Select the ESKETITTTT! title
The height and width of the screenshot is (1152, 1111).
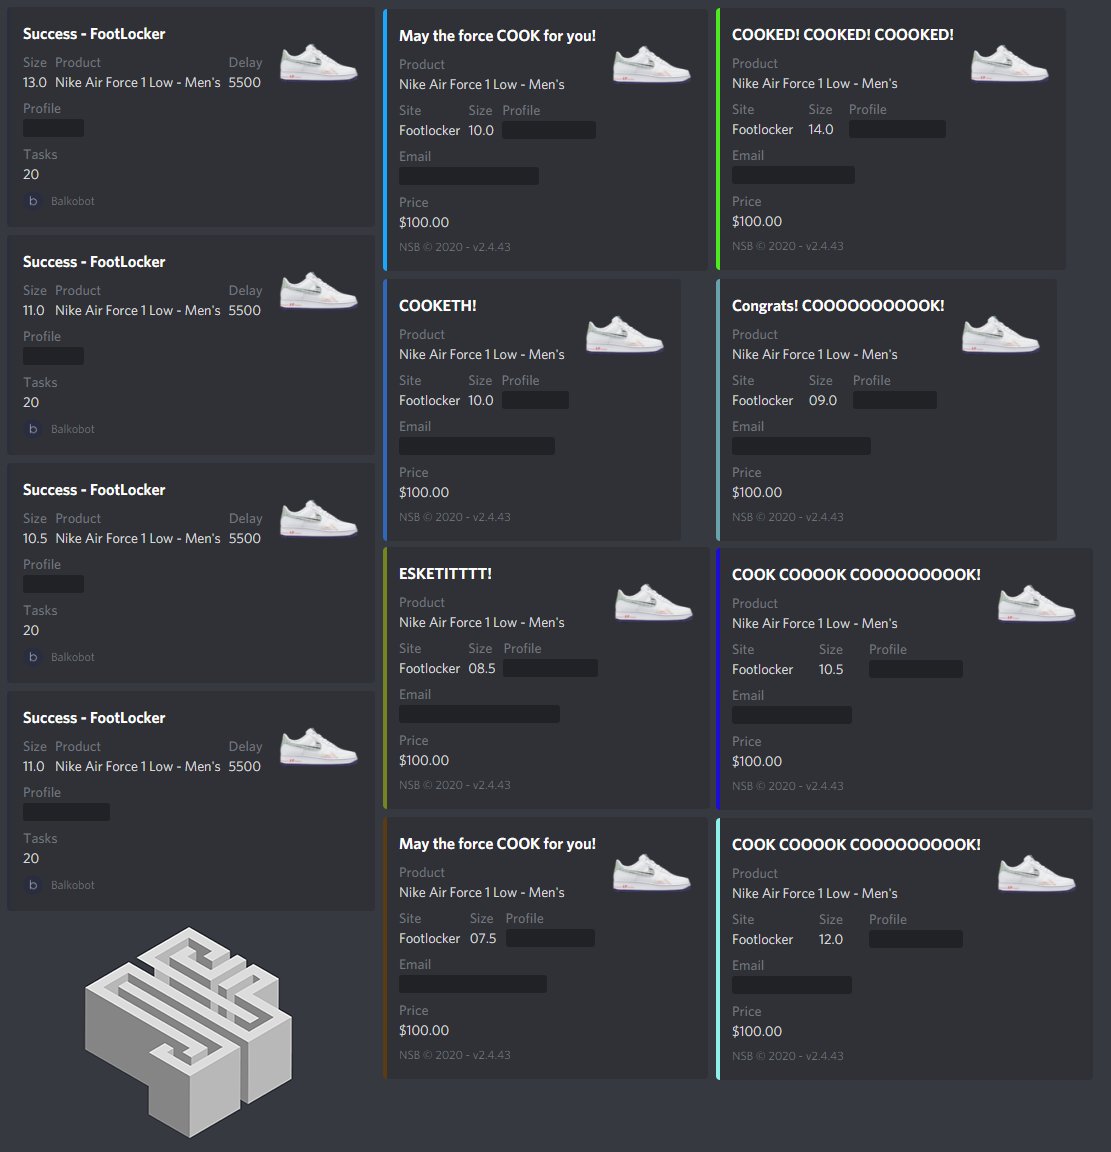(445, 574)
